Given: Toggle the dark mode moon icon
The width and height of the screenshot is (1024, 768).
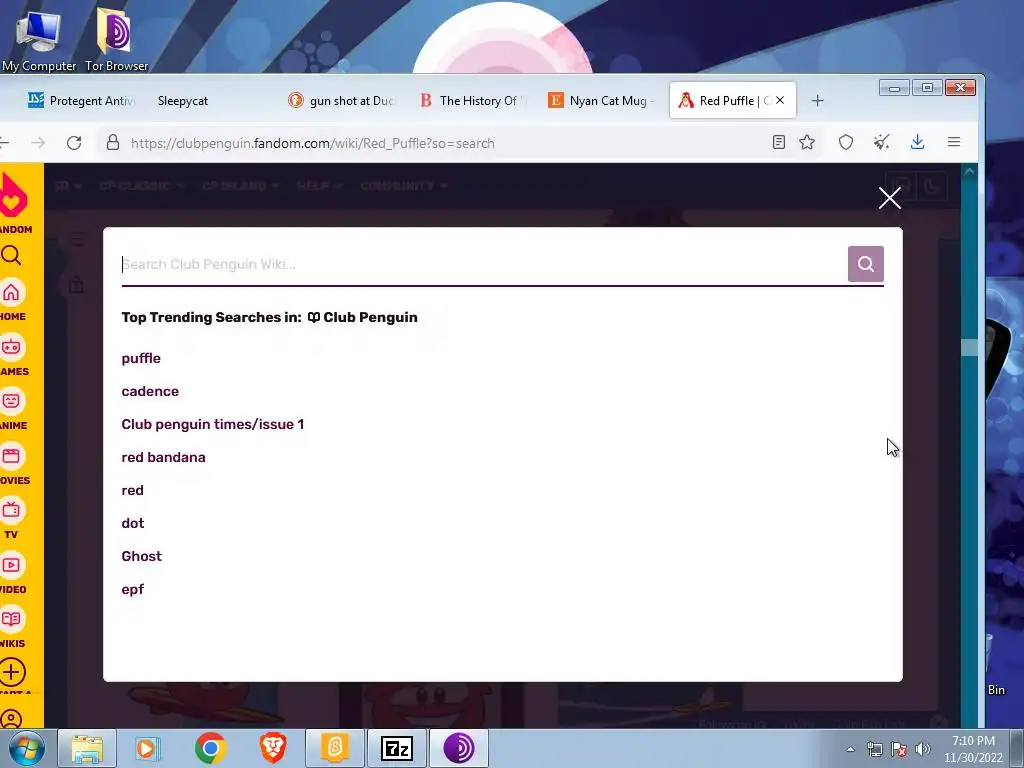Looking at the screenshot, I should tap(932, 186).
